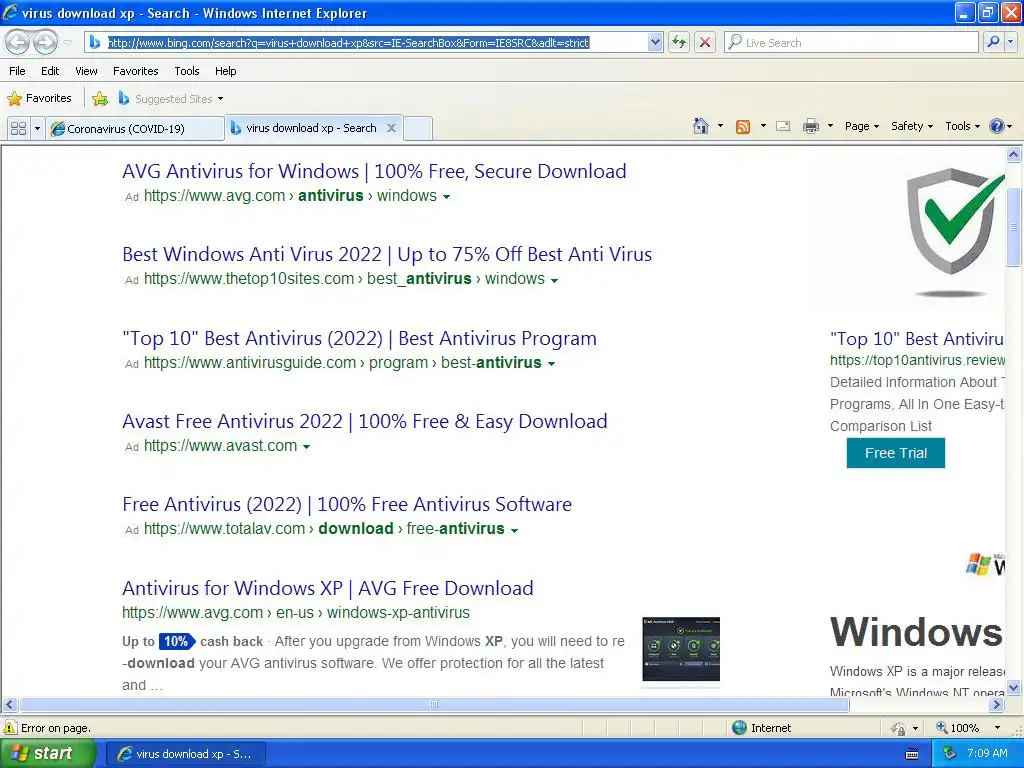
Task: Click the Stop loading red X icon
Action: (705, 42)
